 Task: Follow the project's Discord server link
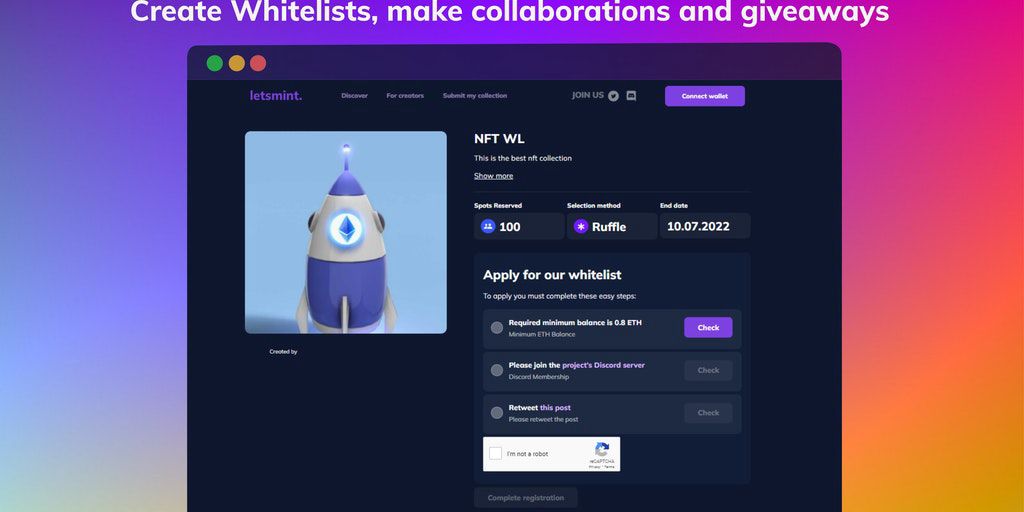point(603,365)
